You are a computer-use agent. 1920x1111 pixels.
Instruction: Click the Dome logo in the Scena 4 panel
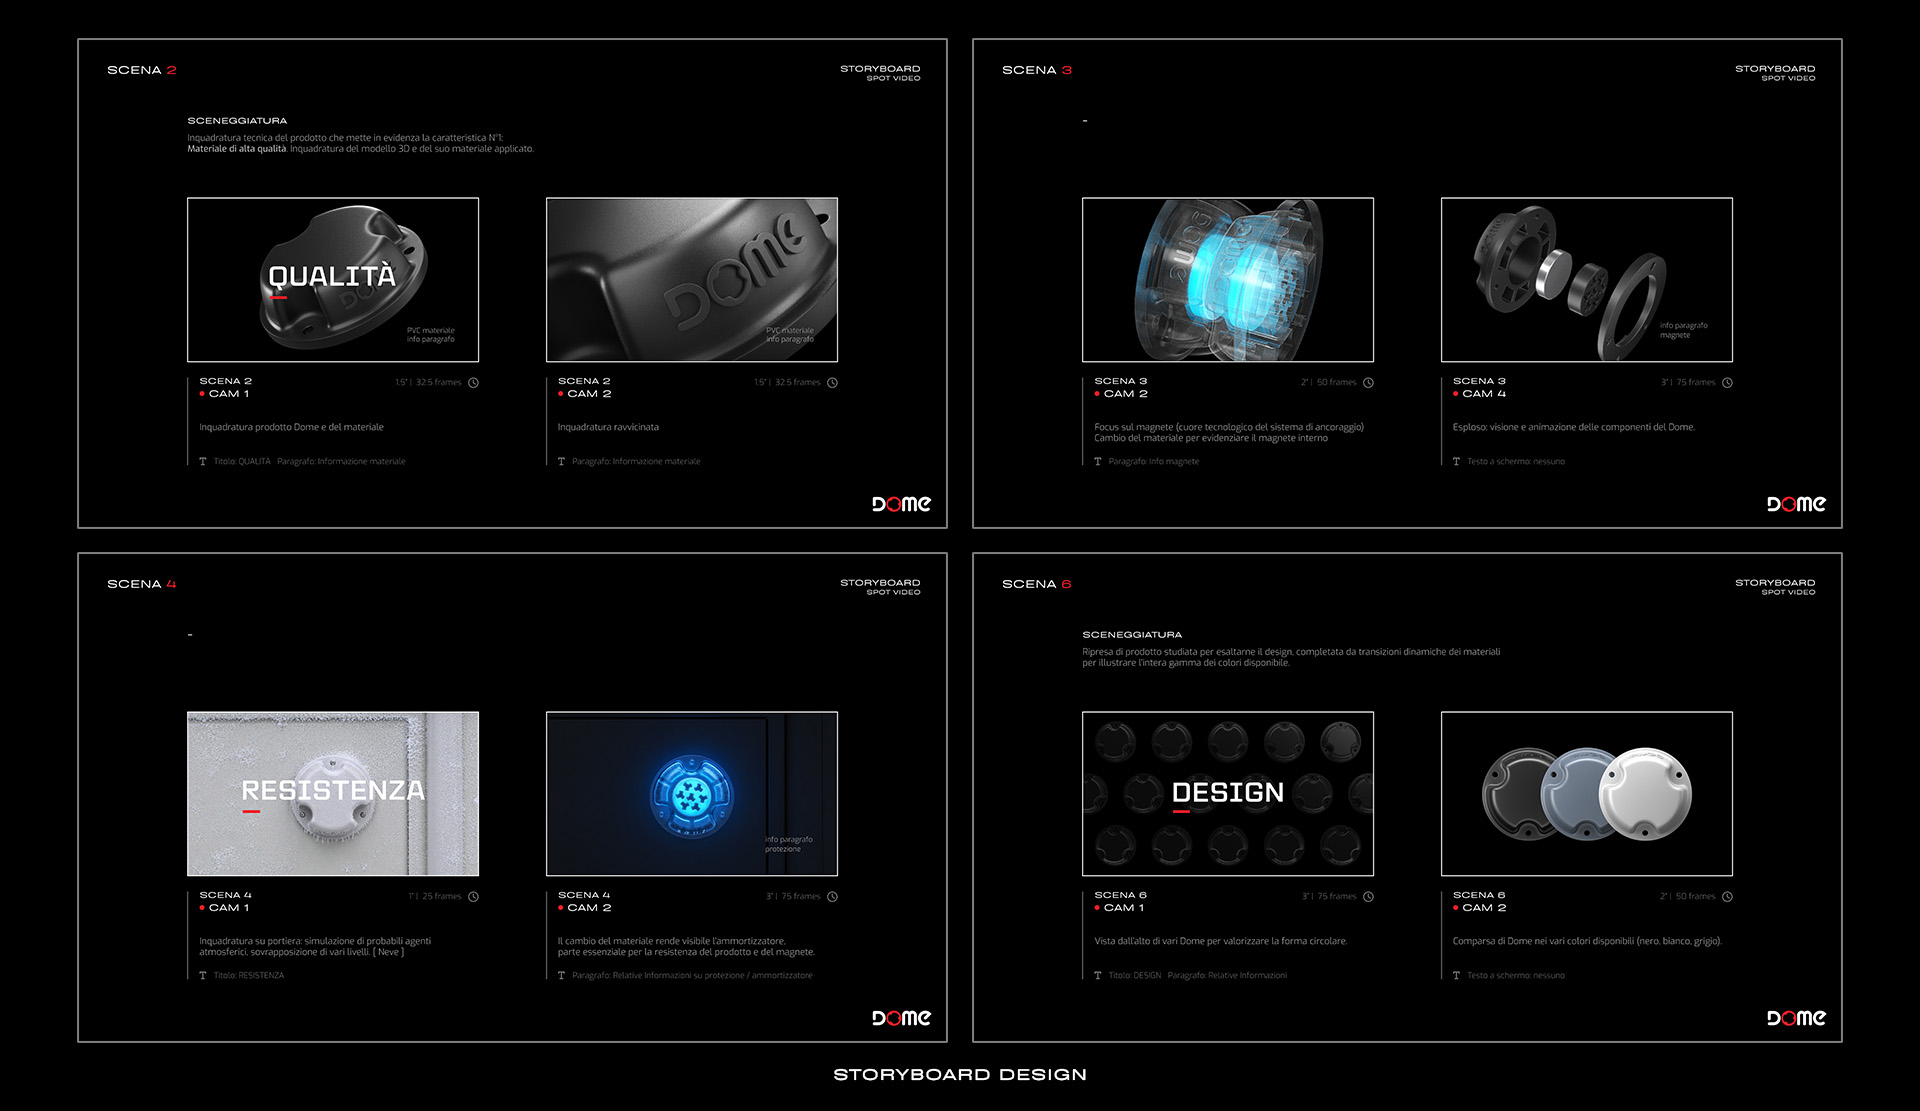[x=901, y=1018]
